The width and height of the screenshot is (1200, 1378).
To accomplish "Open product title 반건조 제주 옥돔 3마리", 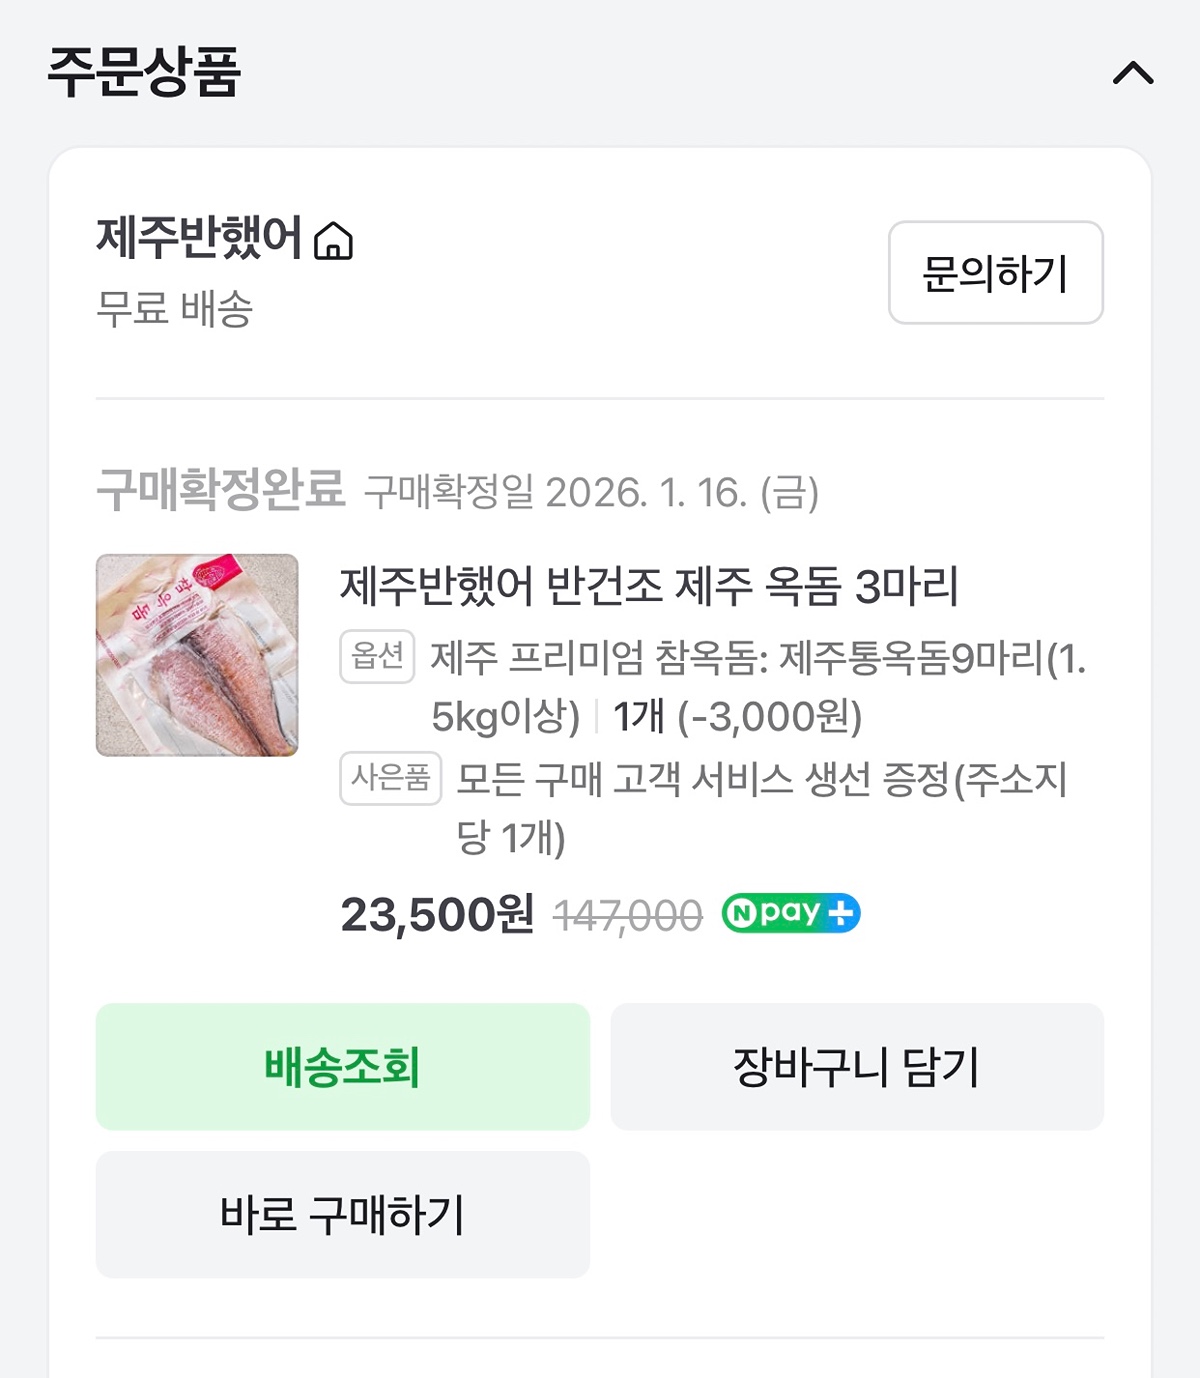I will (649, 586).
